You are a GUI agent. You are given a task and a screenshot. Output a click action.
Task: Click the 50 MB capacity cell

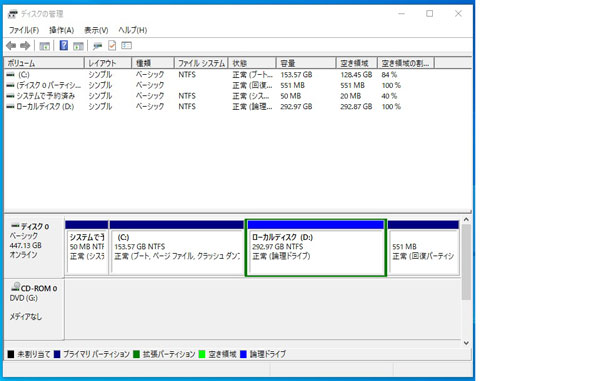pos(290,96)
